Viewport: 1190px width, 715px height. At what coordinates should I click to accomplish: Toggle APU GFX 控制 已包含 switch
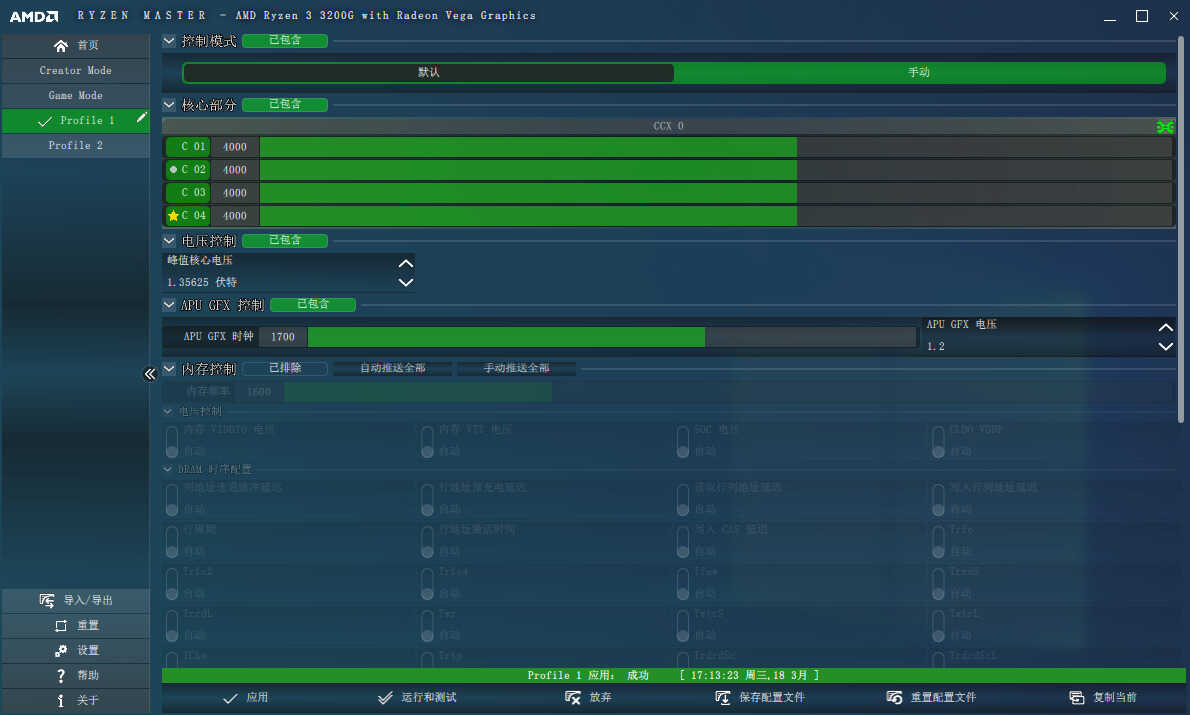[313, 304]
